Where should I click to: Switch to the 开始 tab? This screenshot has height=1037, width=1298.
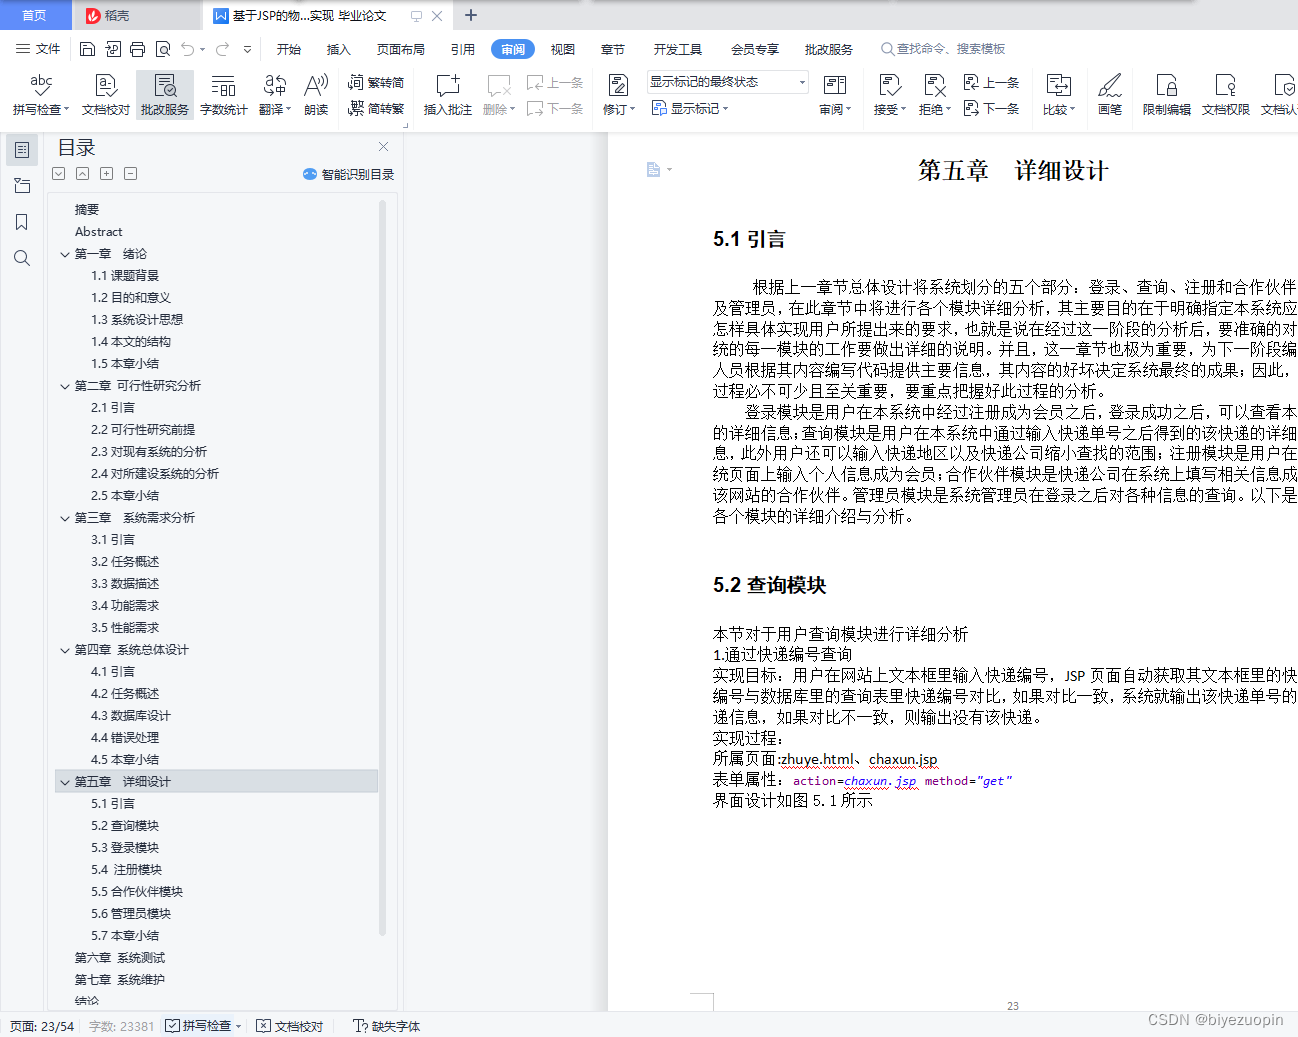(x=289, y=49)
